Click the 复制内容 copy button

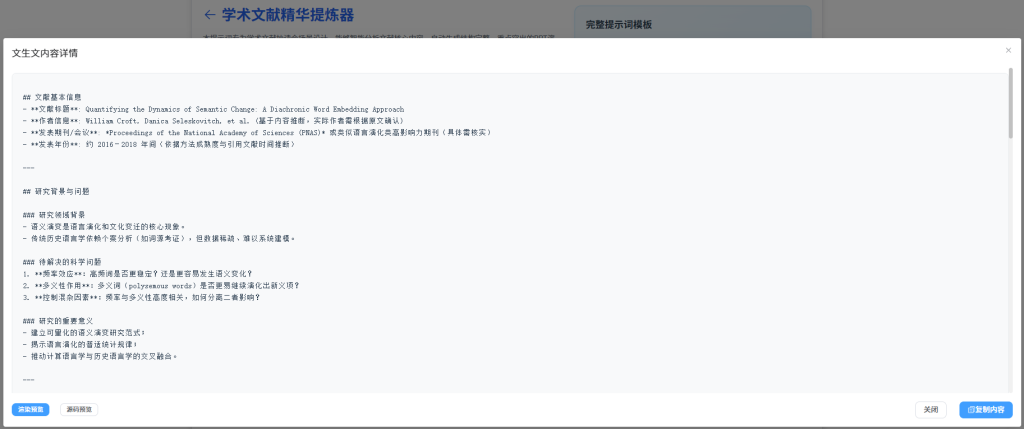985,409
